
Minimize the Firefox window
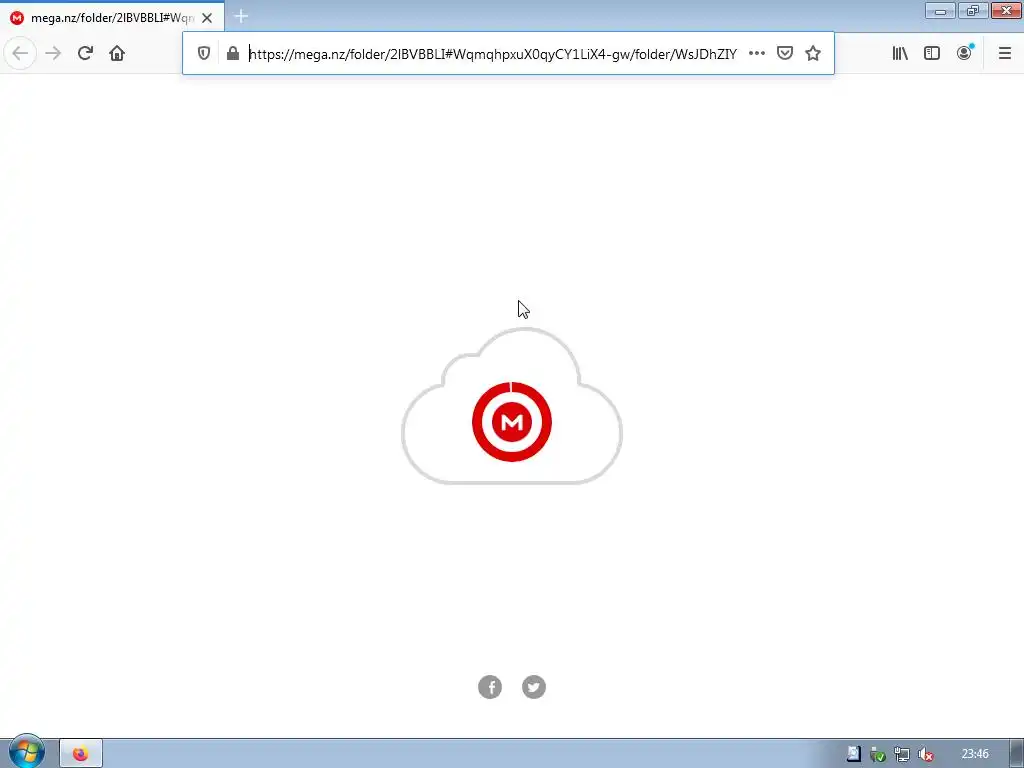point(940,10)
